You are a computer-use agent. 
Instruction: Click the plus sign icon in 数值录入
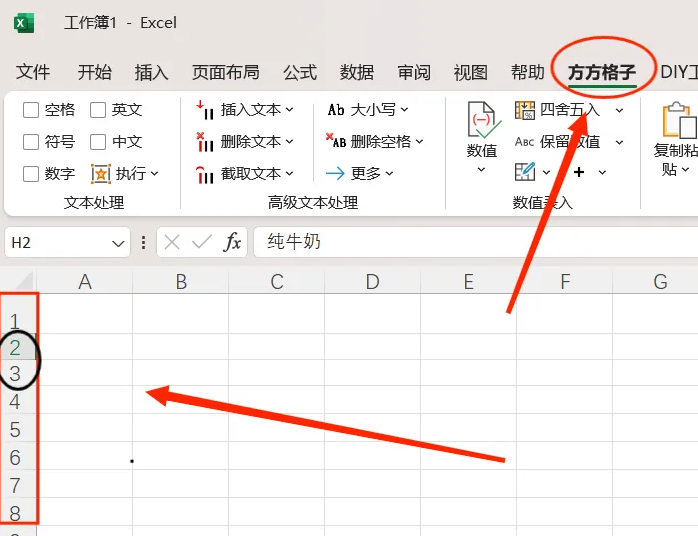[x=579, y=172]
